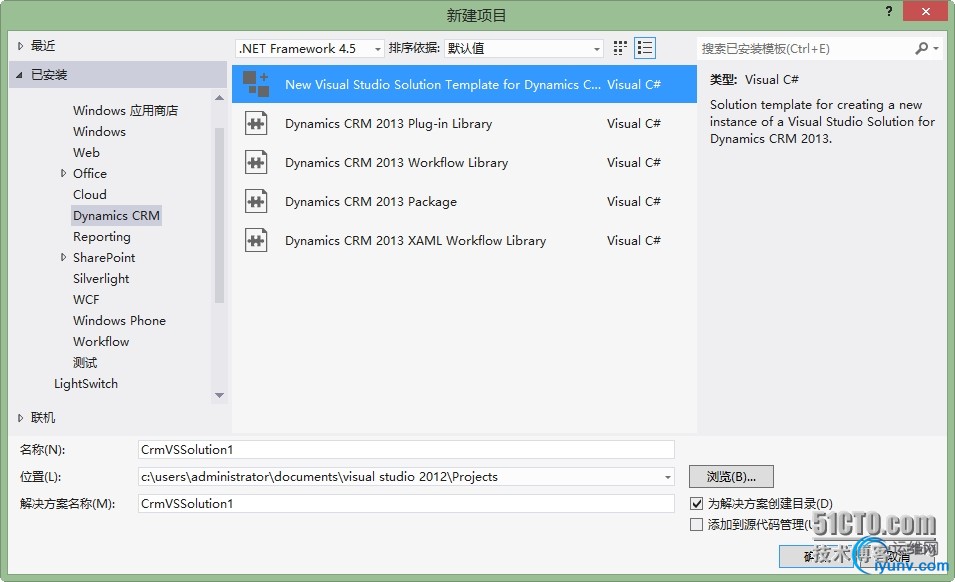This screenshot has width=955, height=582.
Task: Select the Windows Phone category
Action: point(119,320)
